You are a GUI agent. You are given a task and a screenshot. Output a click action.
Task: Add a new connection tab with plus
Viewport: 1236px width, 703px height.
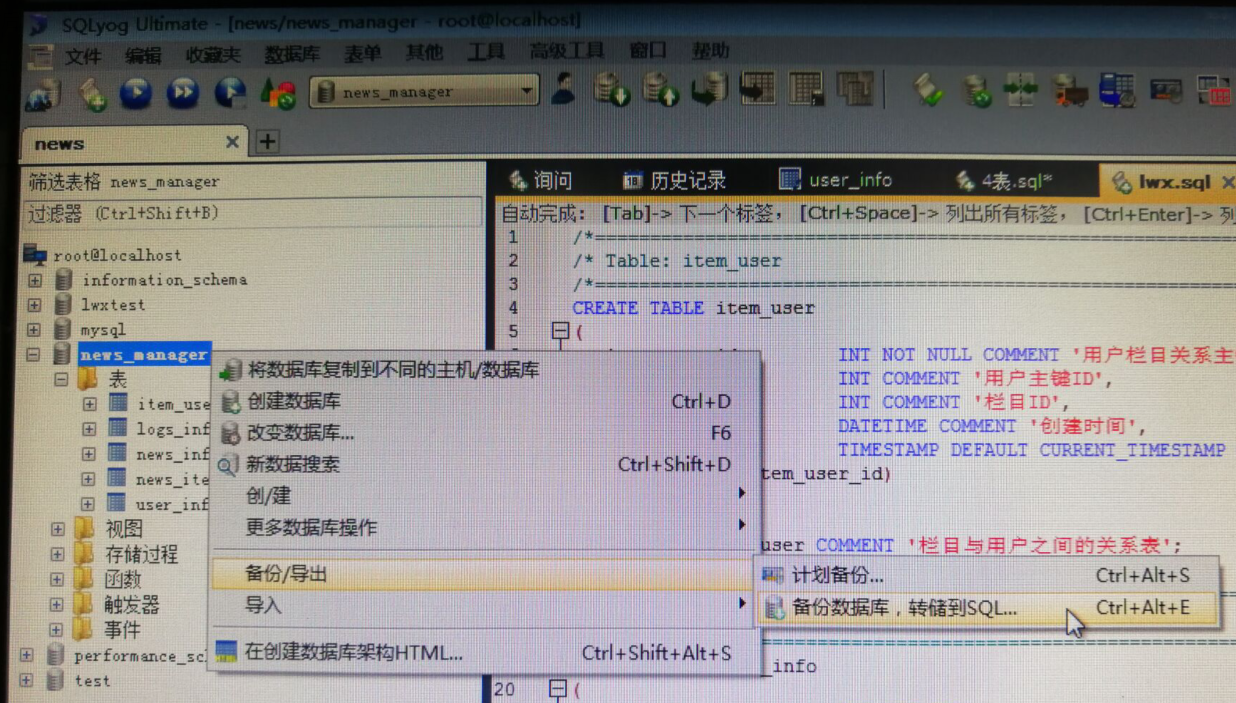pos(267,142)
